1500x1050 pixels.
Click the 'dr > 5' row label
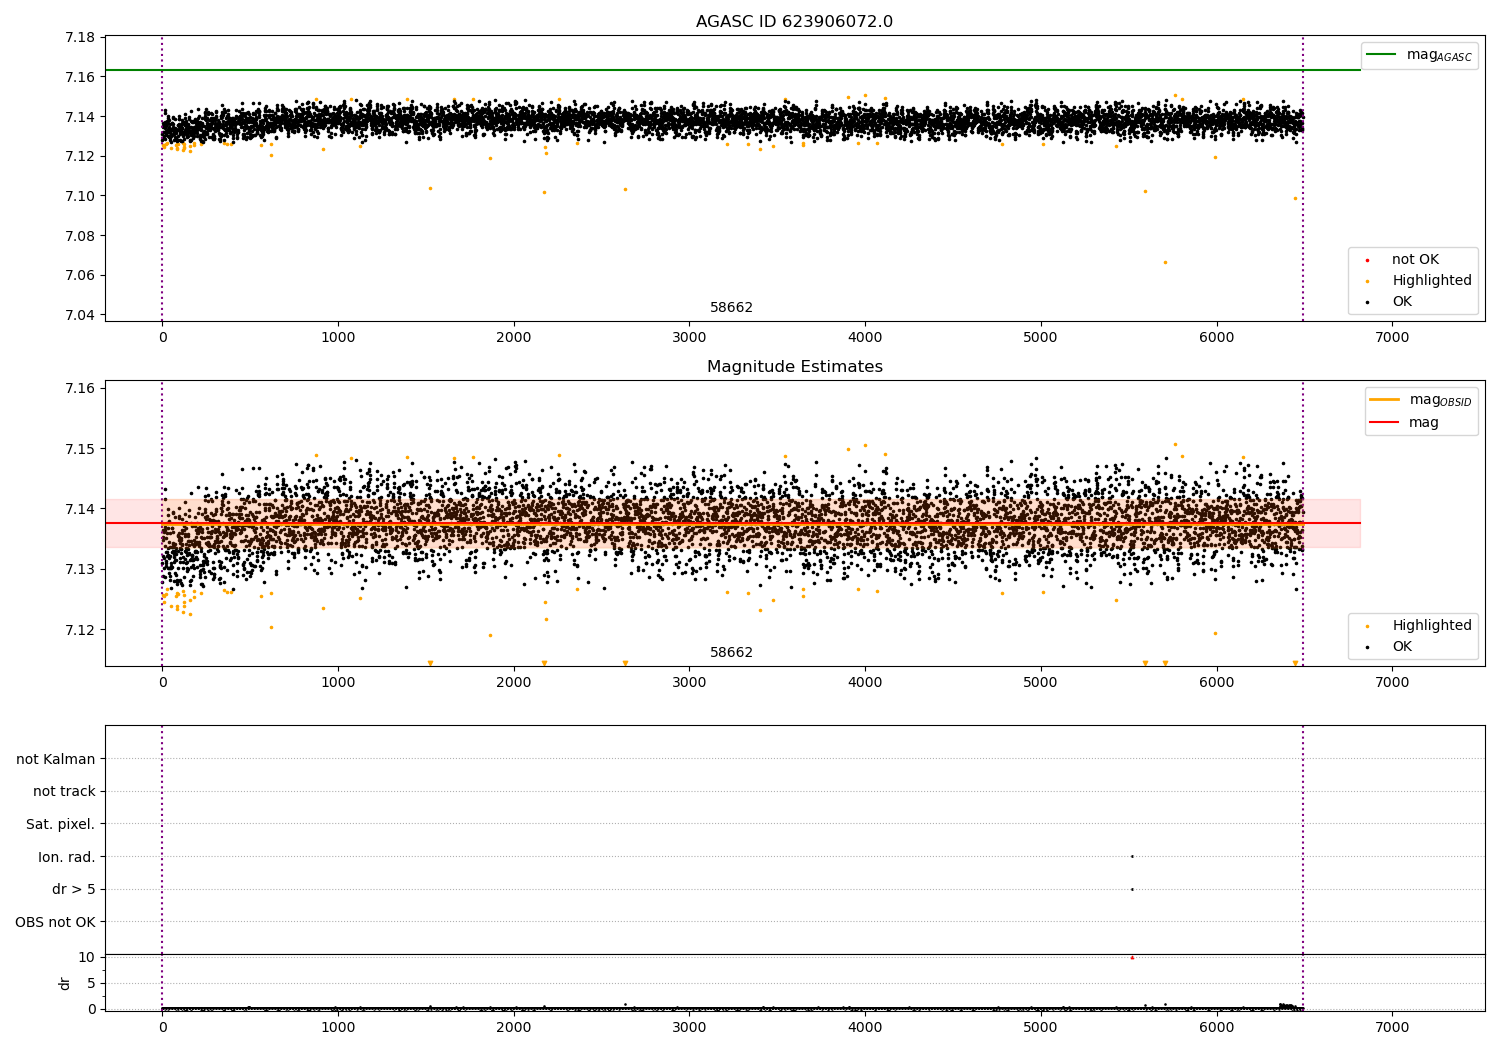click(x=74, y=890)
